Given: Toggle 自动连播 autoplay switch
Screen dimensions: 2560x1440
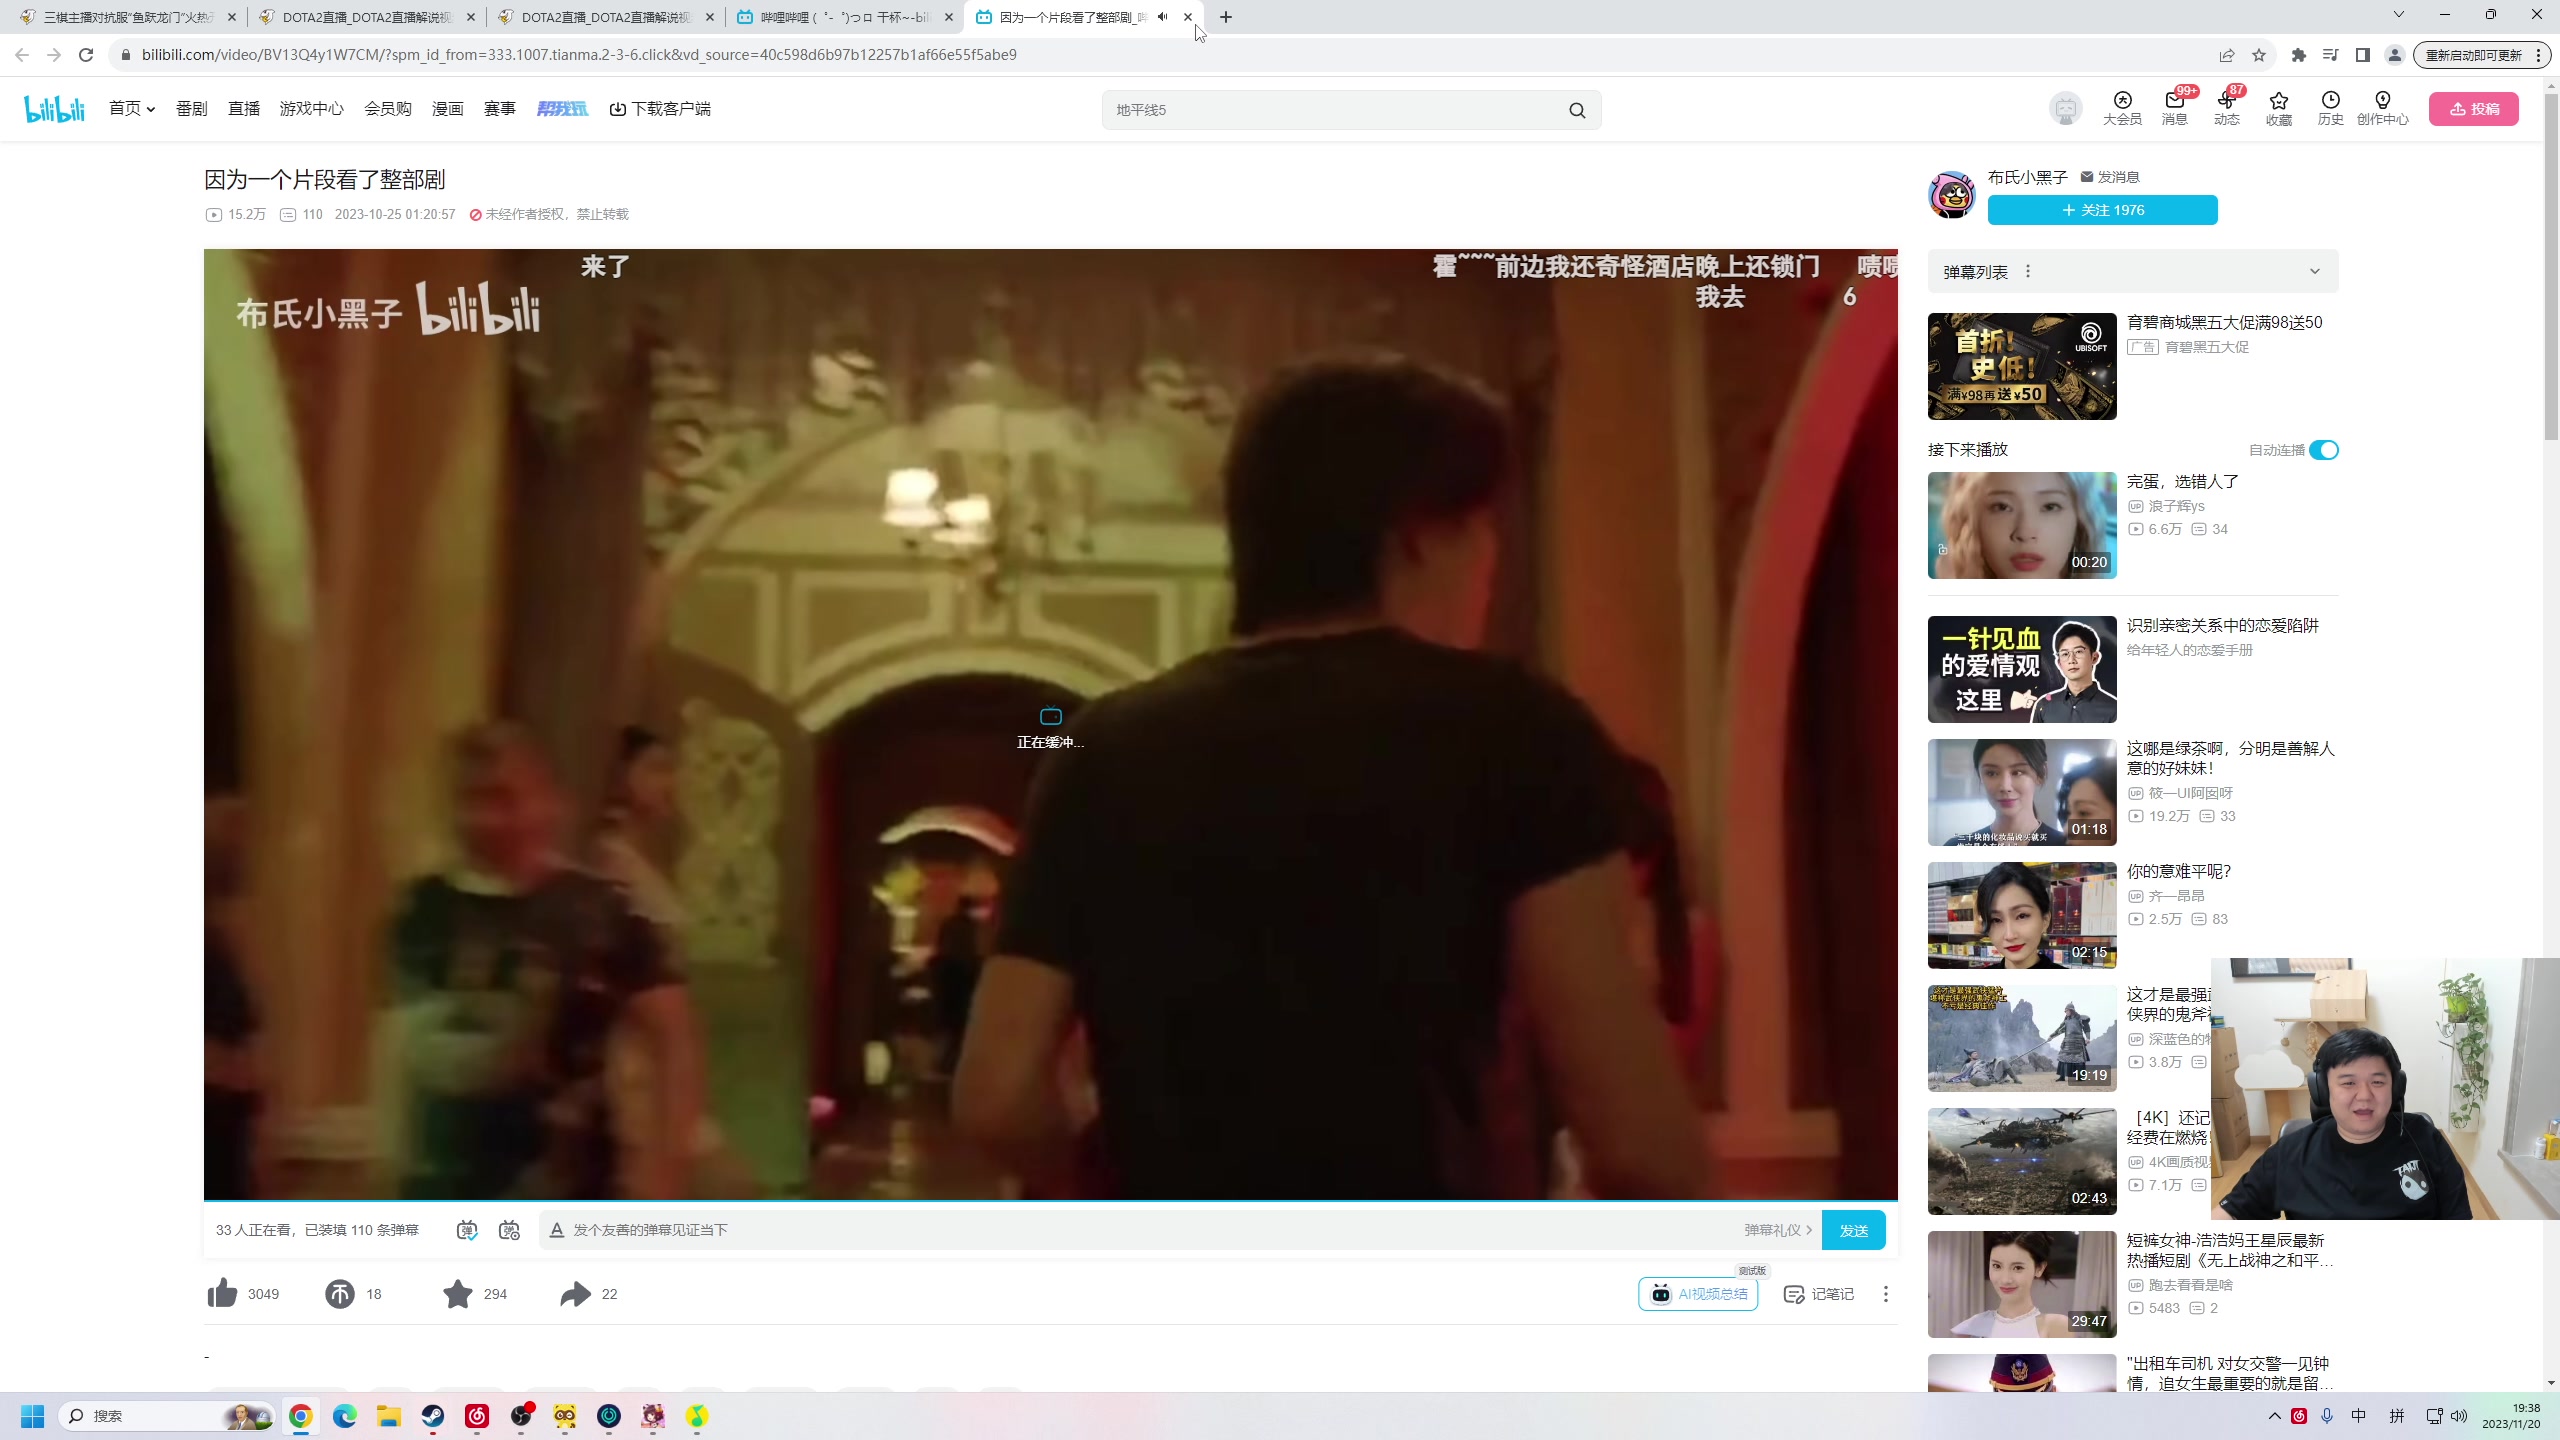Looking at the screenshot, I should 2324,450.
